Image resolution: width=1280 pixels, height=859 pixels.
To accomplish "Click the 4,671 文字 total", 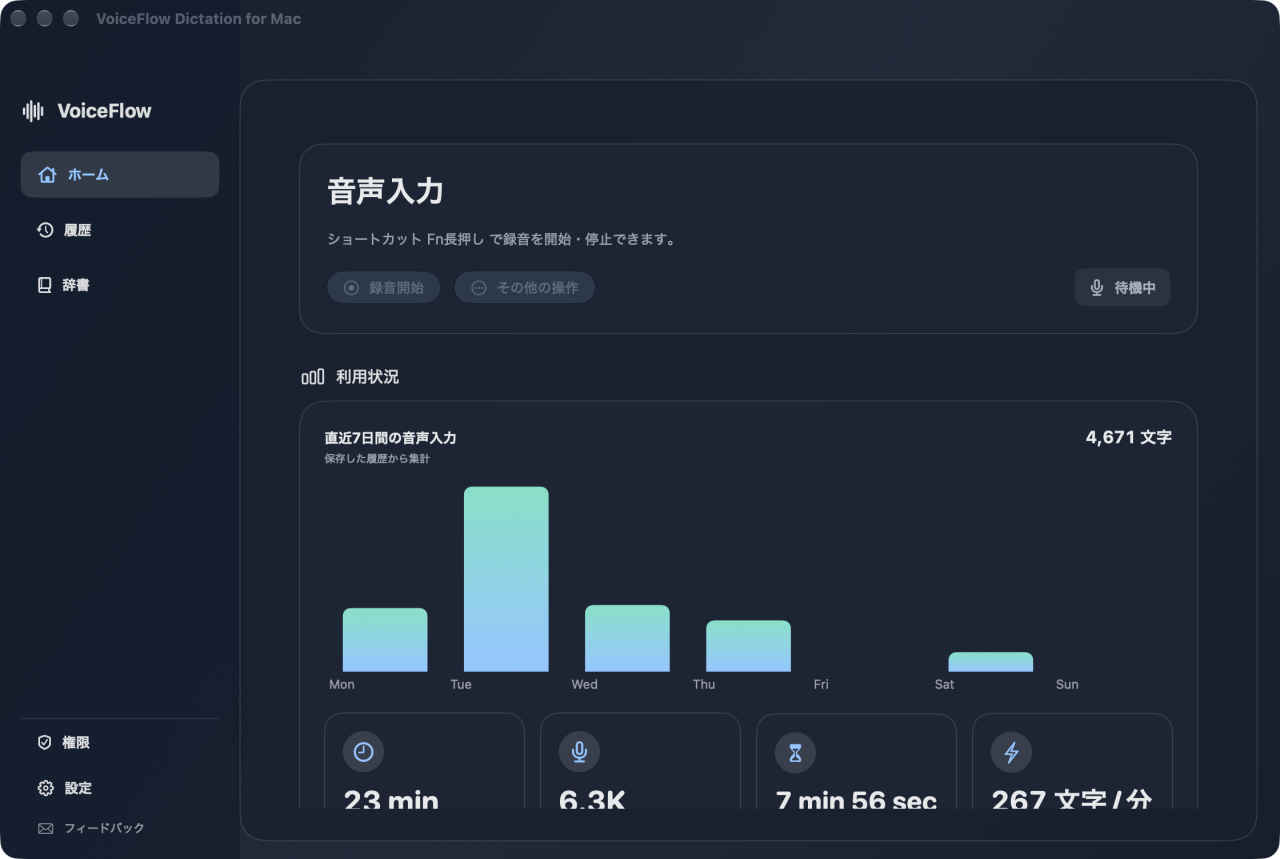I will pyautogui.click(x=1129, y=437).
